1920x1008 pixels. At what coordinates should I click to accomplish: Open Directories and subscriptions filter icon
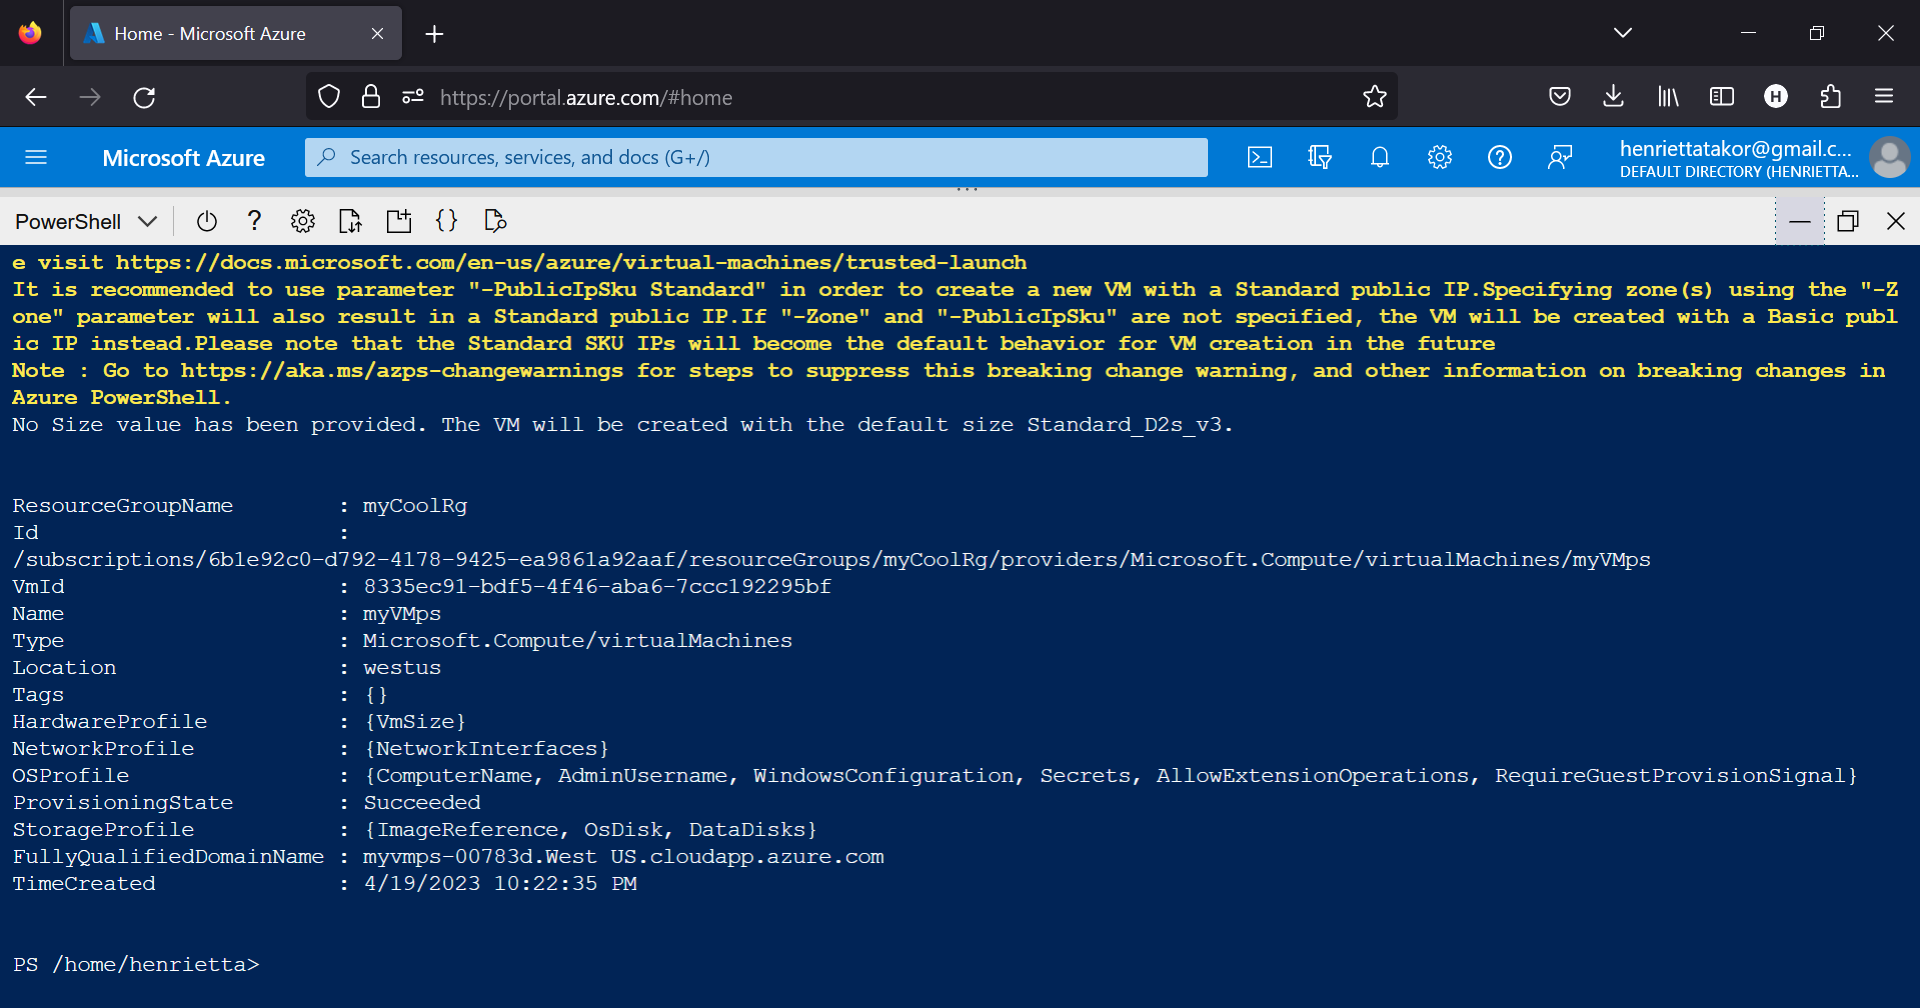click(1320, 157)
